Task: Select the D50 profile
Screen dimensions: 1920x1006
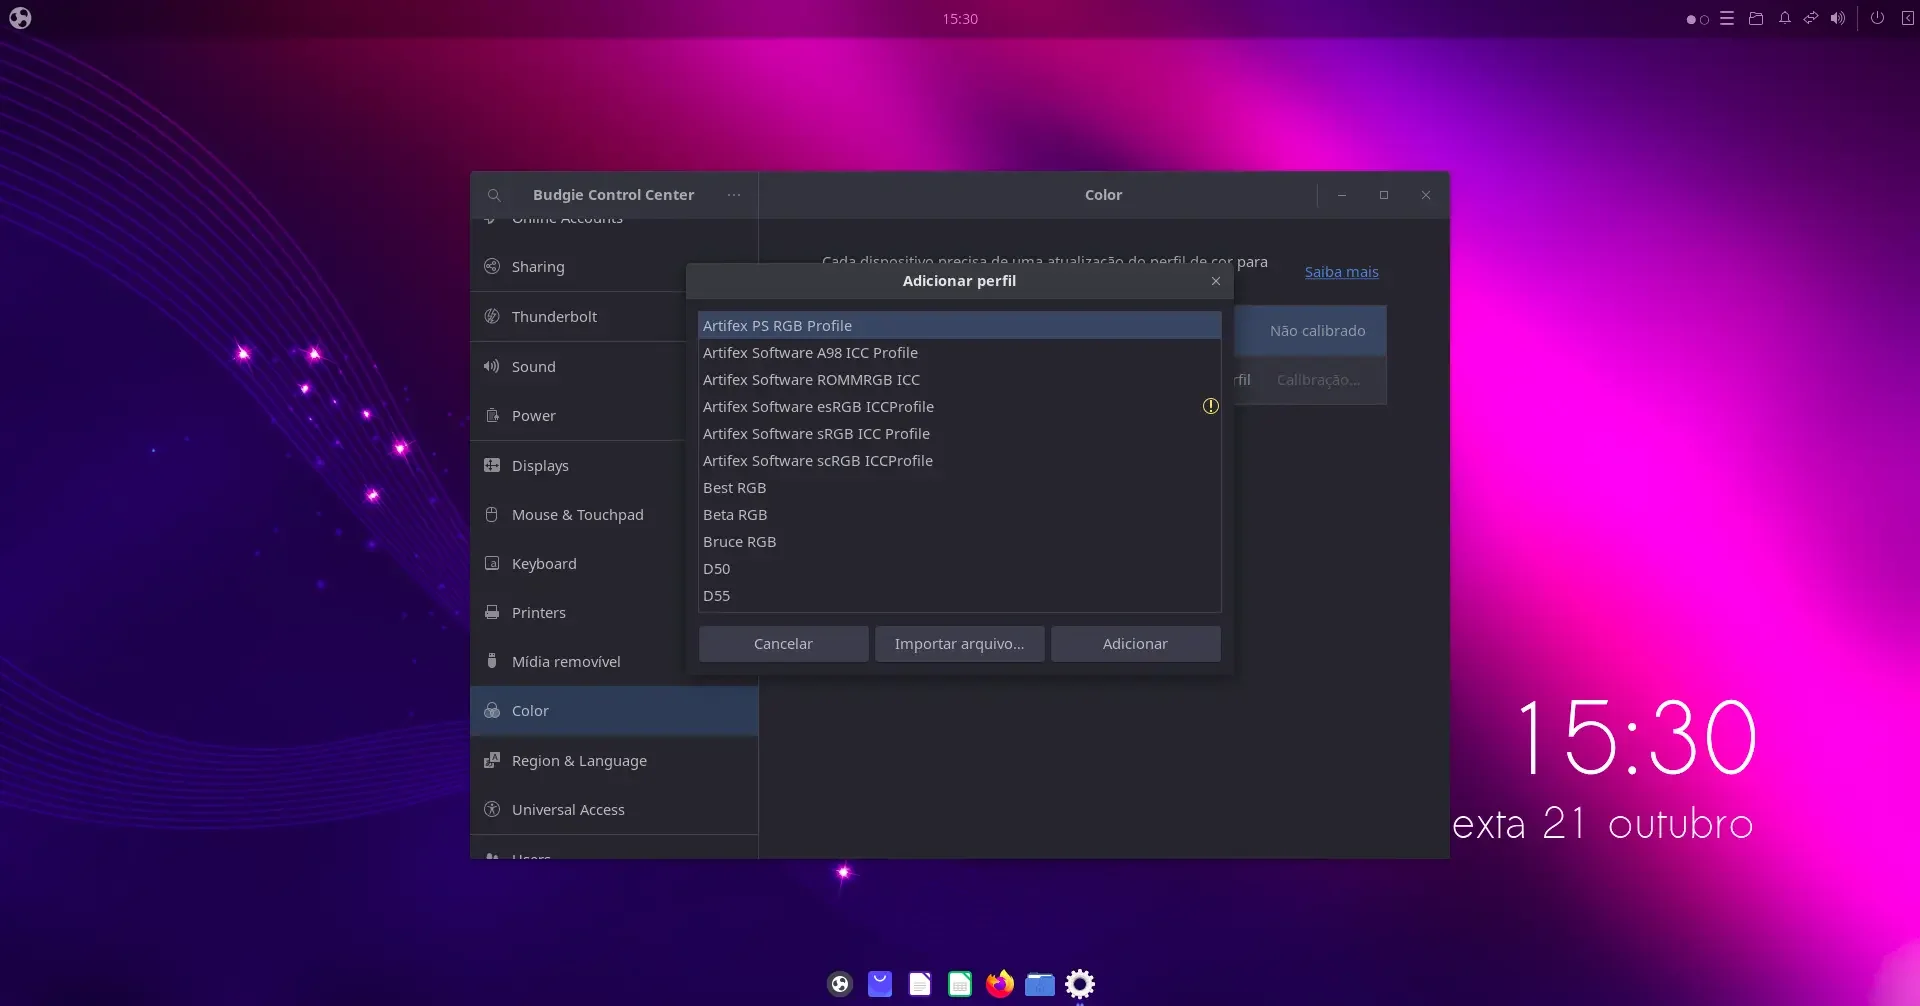Action: click(959, 569)
